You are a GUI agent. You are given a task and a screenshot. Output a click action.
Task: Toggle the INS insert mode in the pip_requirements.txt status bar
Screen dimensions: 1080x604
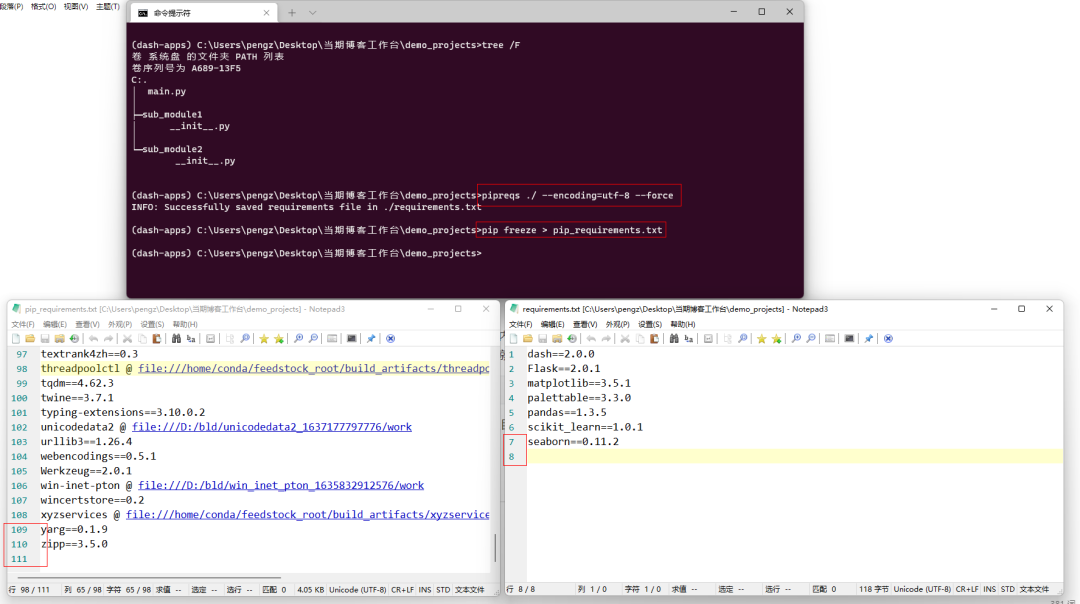pos(424,590)
